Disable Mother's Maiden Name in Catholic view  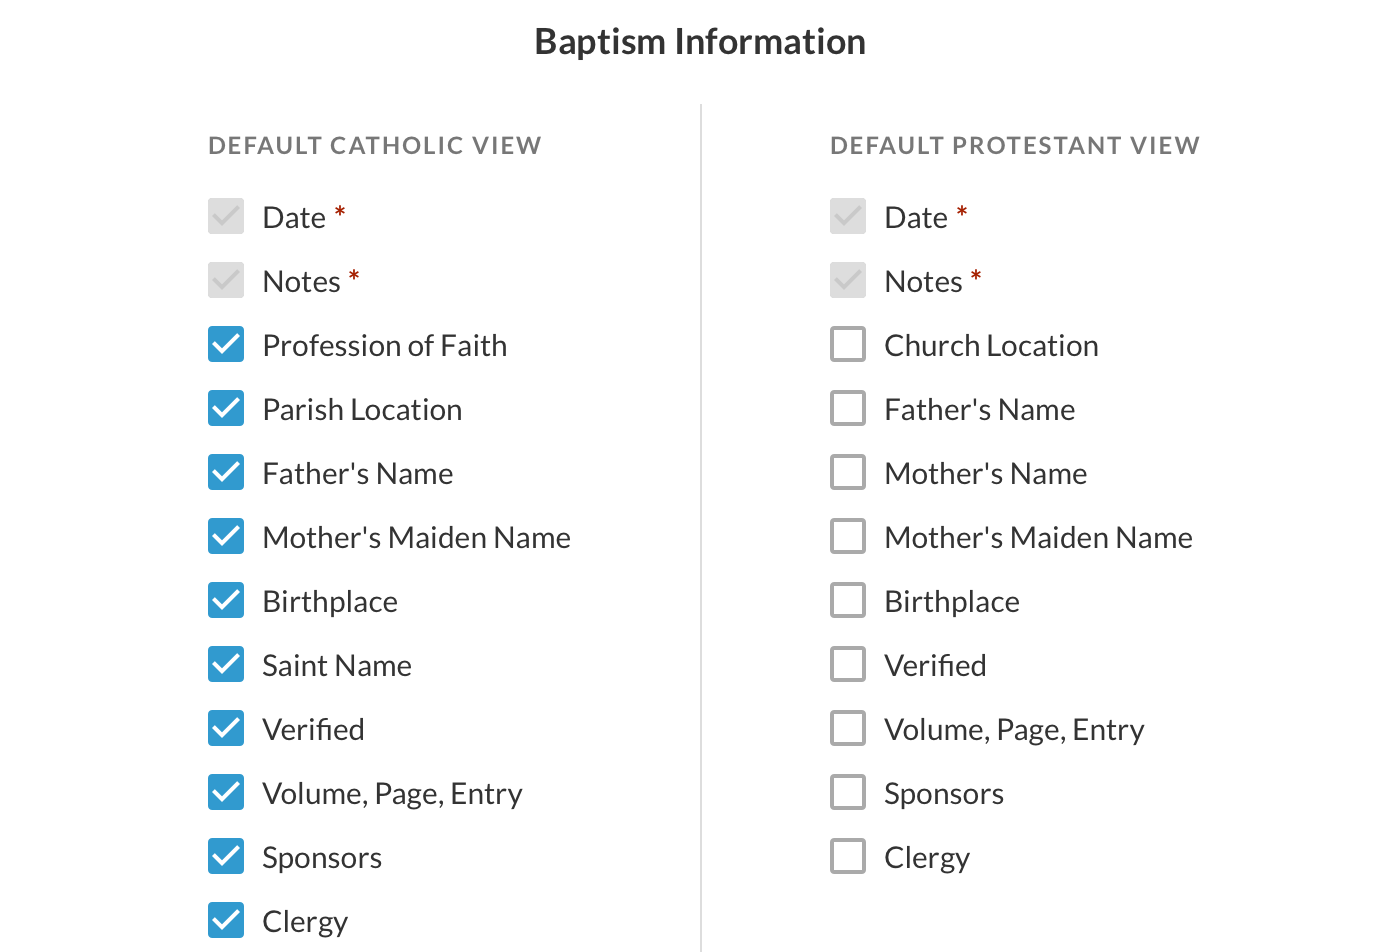click(x=226, y=536)
